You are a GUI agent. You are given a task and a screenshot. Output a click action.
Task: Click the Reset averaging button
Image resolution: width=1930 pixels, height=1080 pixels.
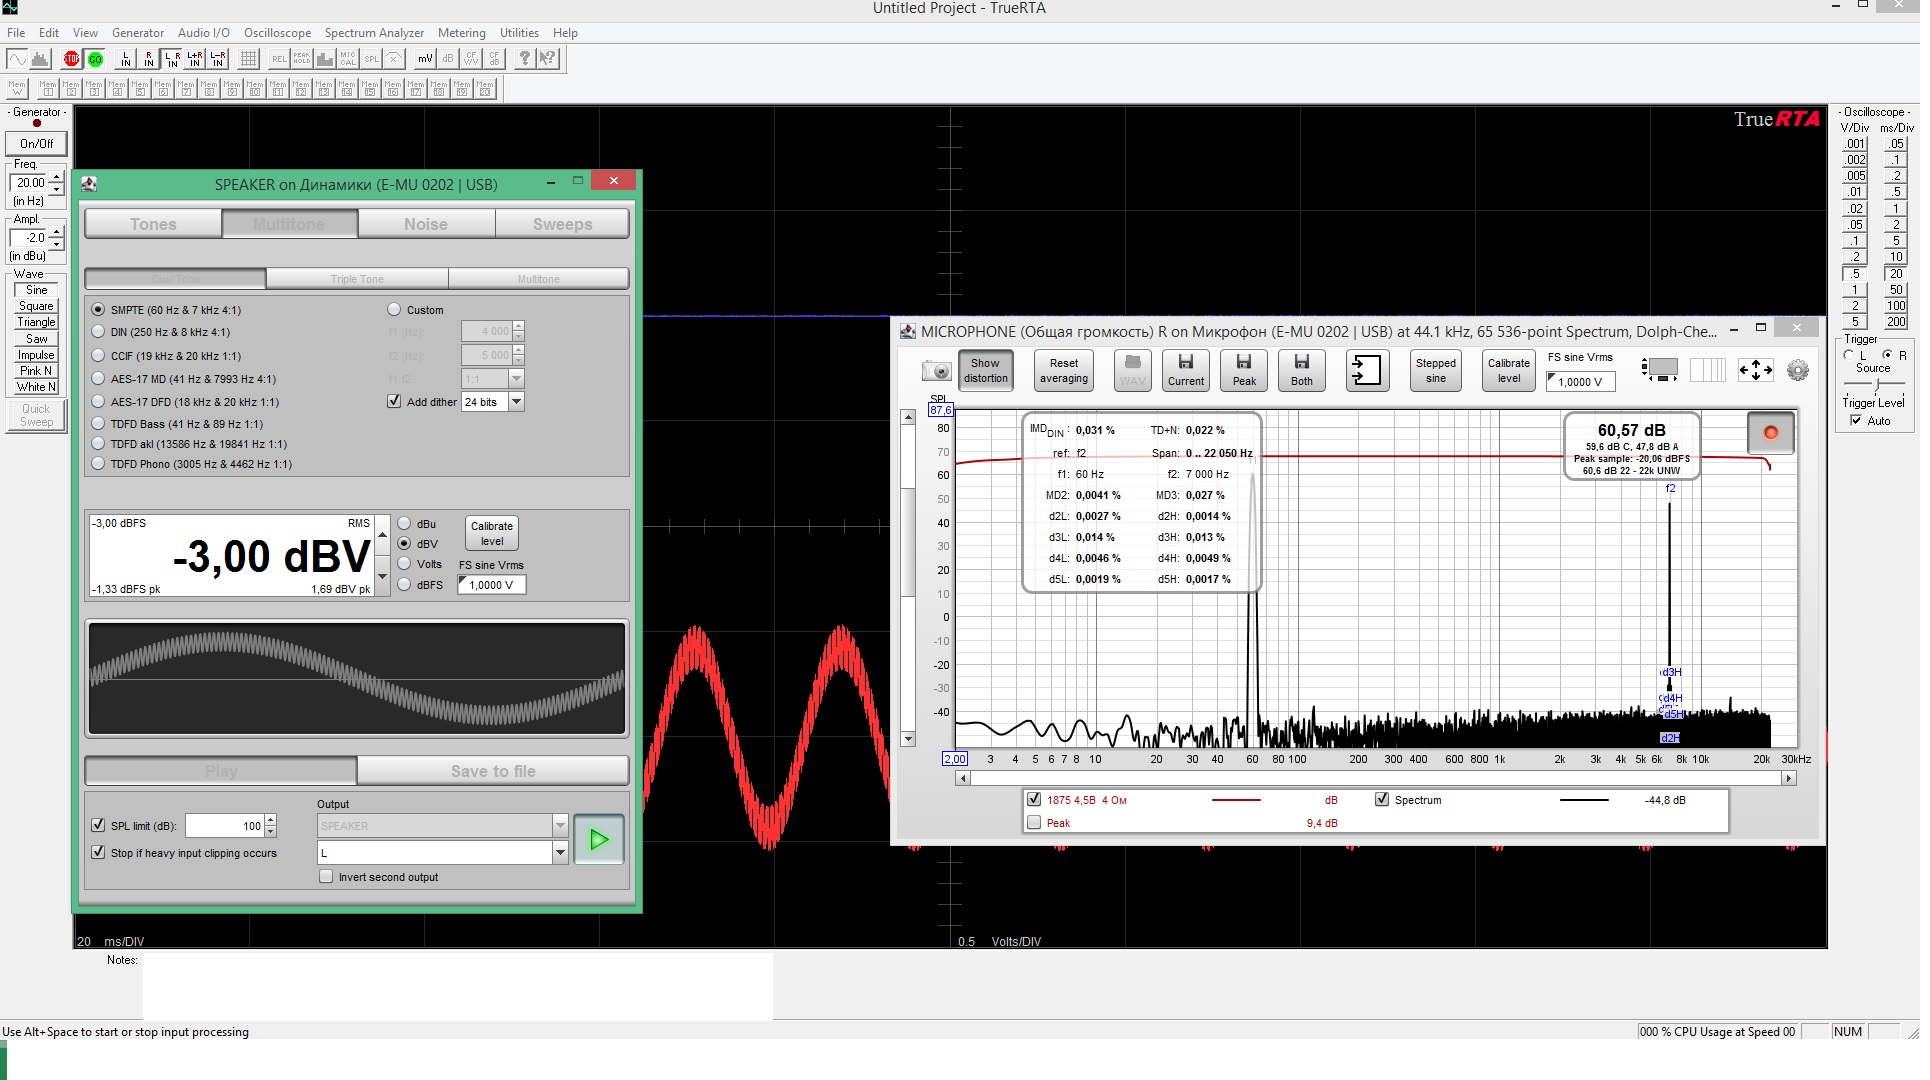tap(1063, 371)
